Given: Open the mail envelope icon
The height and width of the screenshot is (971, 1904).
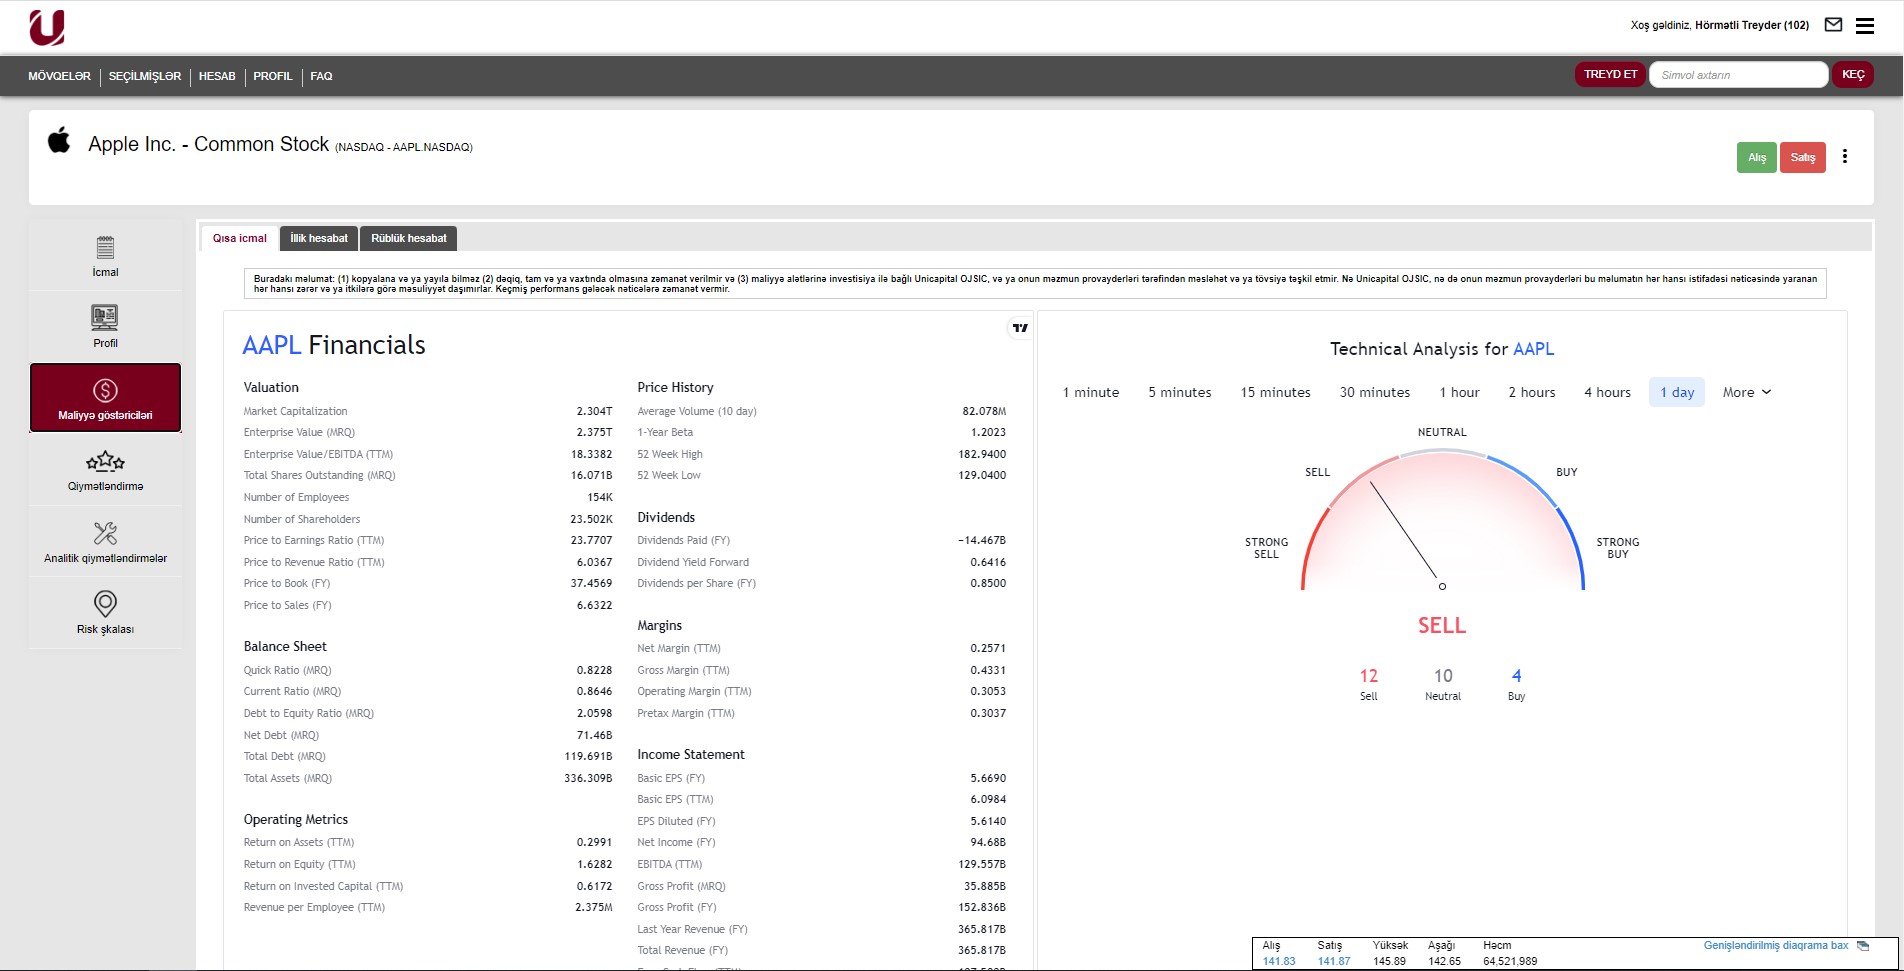Looking at the screenshot, I should click(1833, 25).
